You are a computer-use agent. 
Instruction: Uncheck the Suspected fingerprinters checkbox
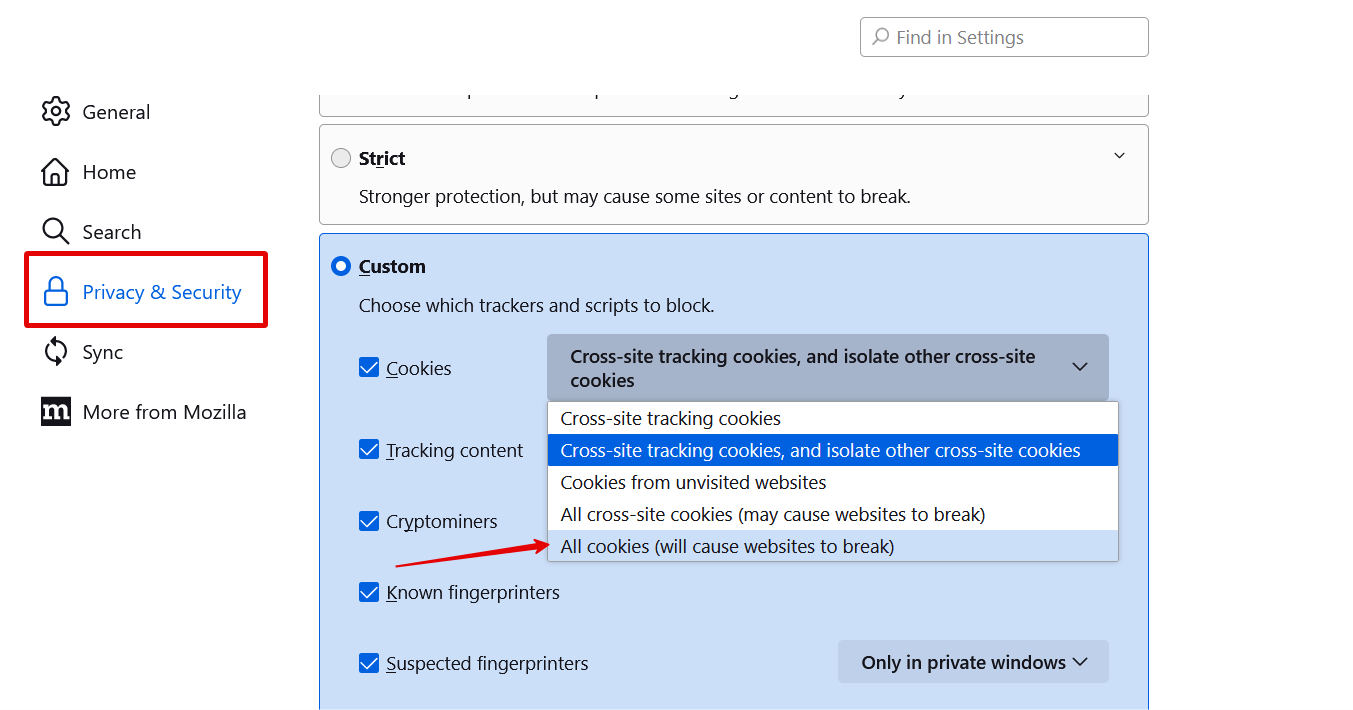click(x=369, y=663)
